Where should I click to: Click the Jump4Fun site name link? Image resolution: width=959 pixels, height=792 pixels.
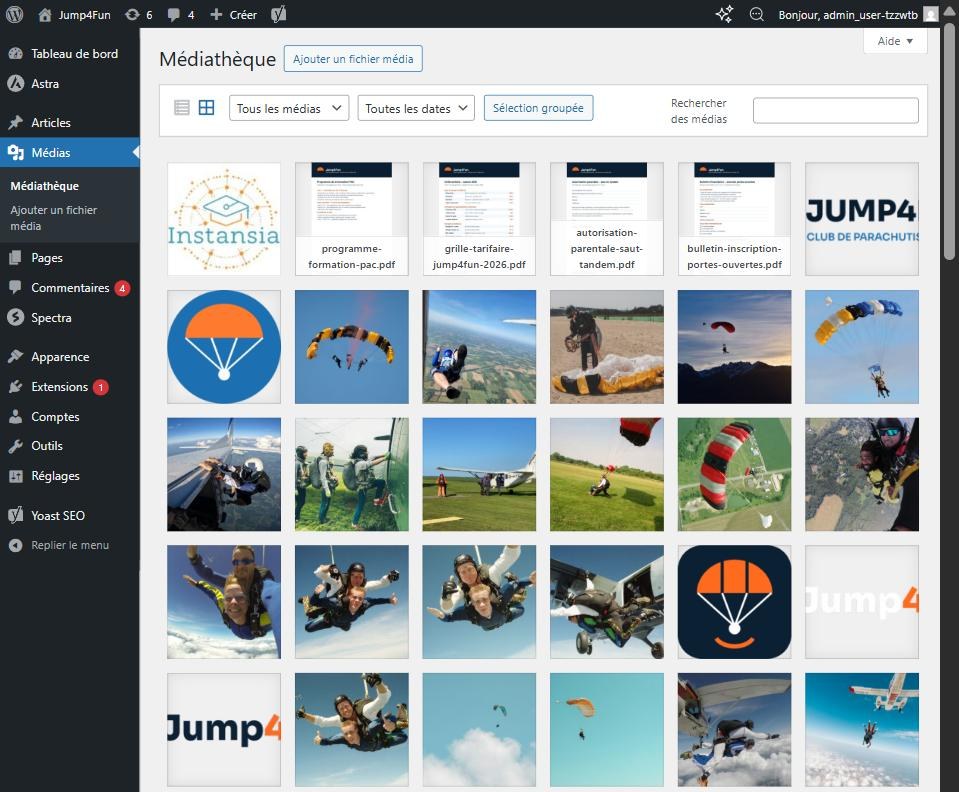click(x=84, y=15)
